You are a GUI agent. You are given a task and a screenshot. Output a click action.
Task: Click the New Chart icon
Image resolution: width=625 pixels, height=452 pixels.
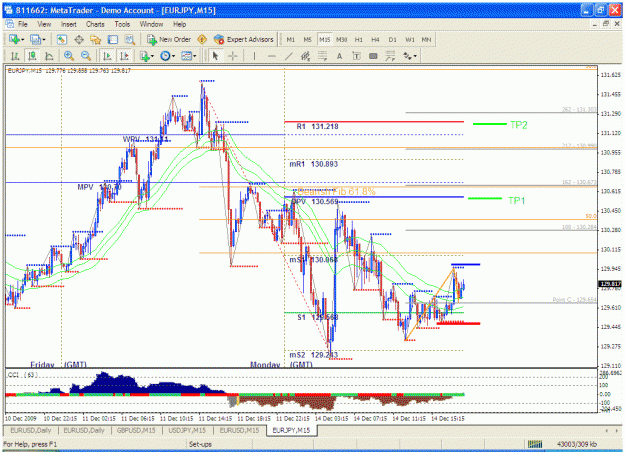14,39
